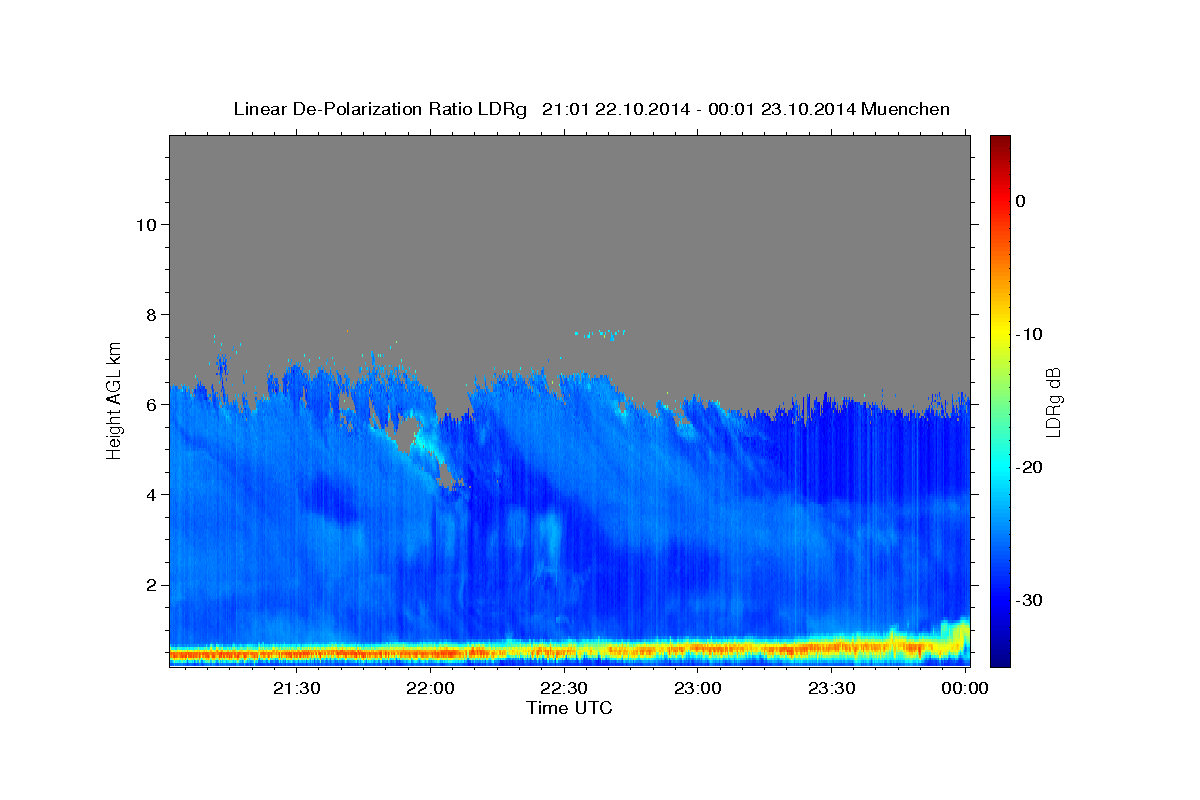Click the height label '10'
The height and width of the screenshot is (800, 1200).
[x=146, y=224]
